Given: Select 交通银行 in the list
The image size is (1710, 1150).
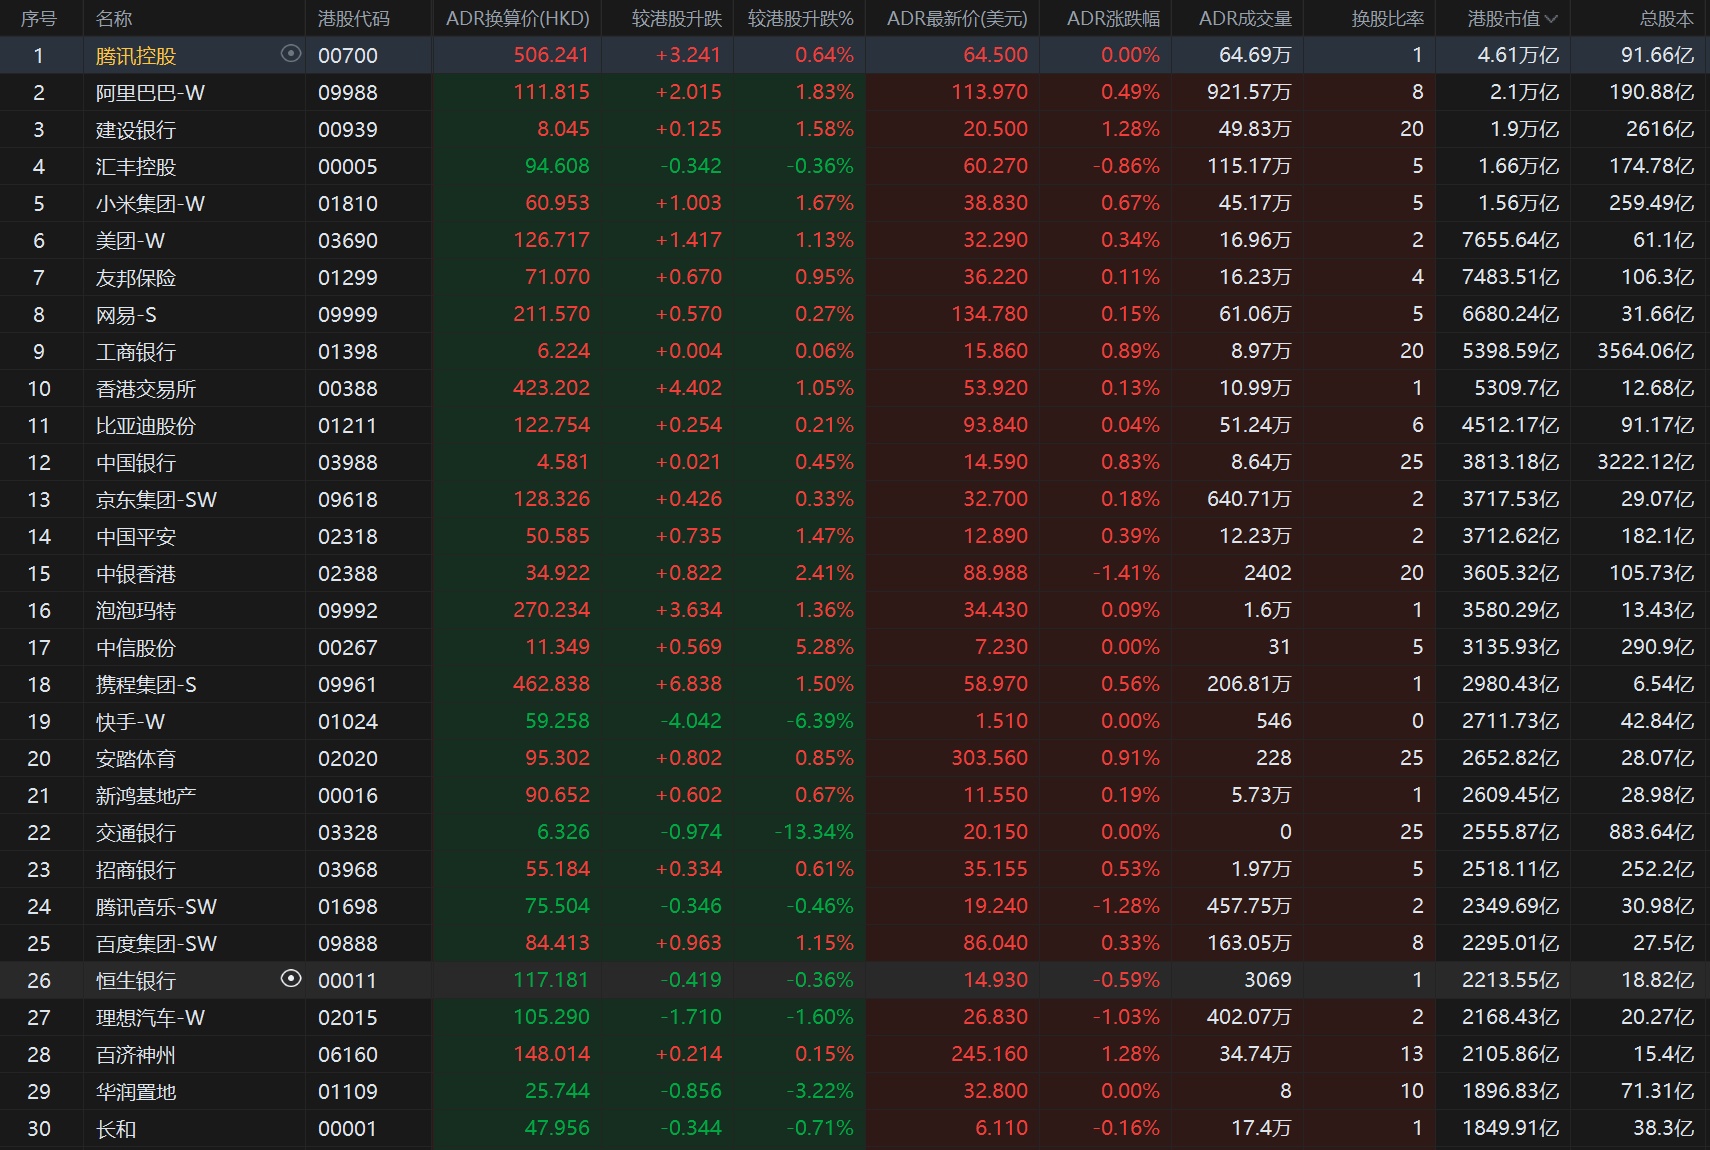Looking at the screenshot, I should [x=135, y=833].
